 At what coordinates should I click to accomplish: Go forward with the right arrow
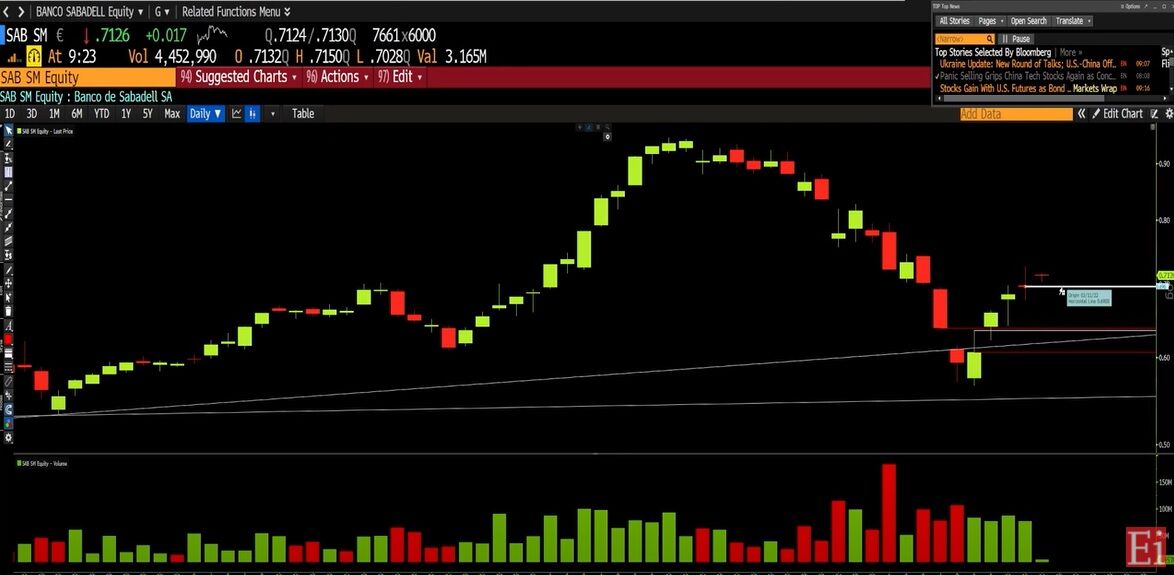coord(20,11)
